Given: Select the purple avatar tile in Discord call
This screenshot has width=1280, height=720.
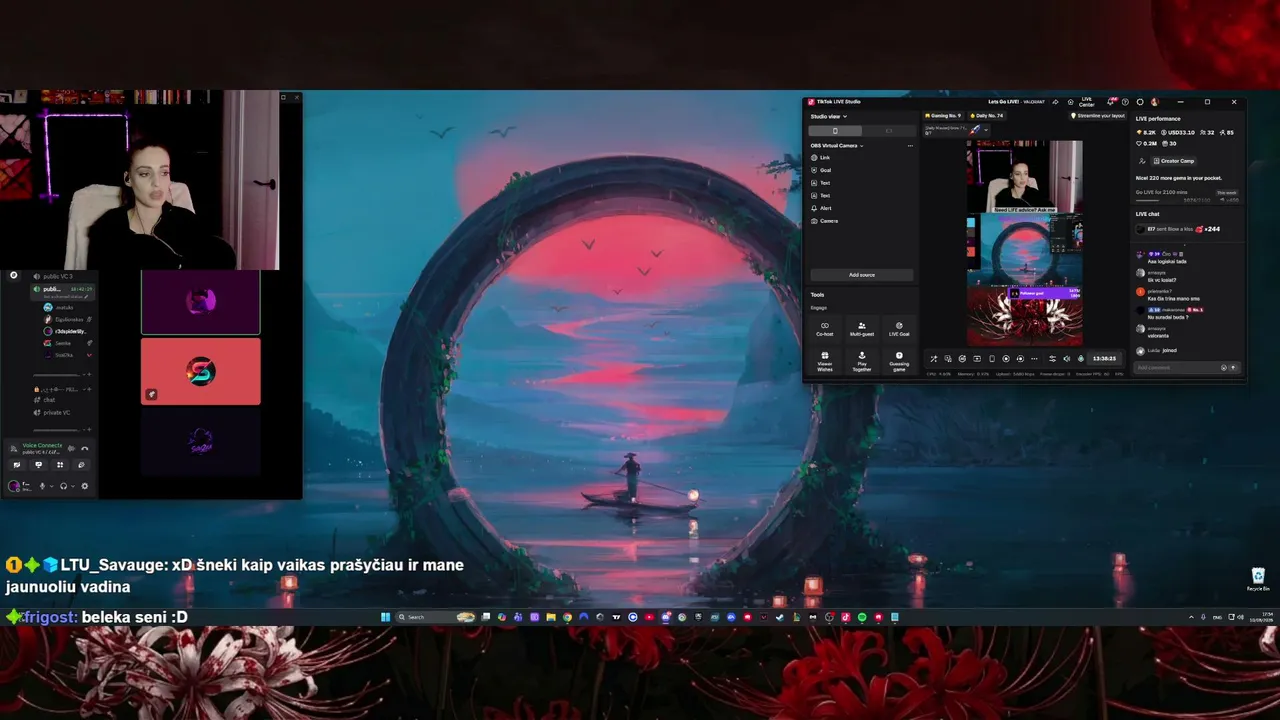Looking at the screenshot, I should click(x=201, y=302).
